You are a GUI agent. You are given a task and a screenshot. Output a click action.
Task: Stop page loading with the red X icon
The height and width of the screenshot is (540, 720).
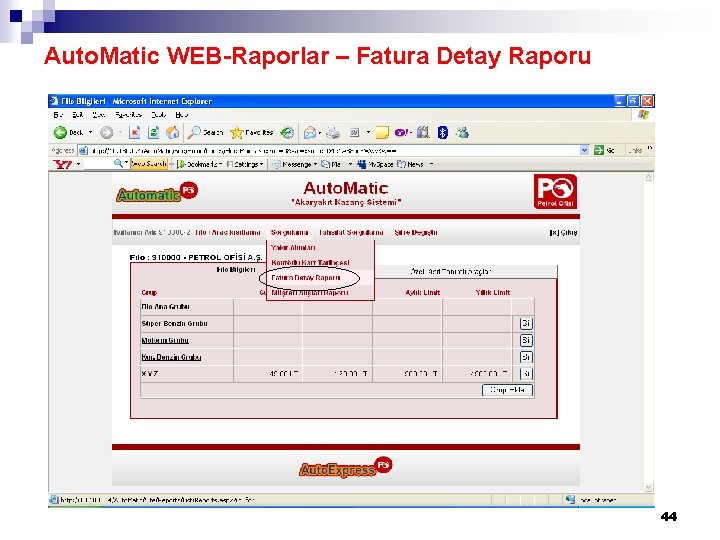(x=135, y=133)
